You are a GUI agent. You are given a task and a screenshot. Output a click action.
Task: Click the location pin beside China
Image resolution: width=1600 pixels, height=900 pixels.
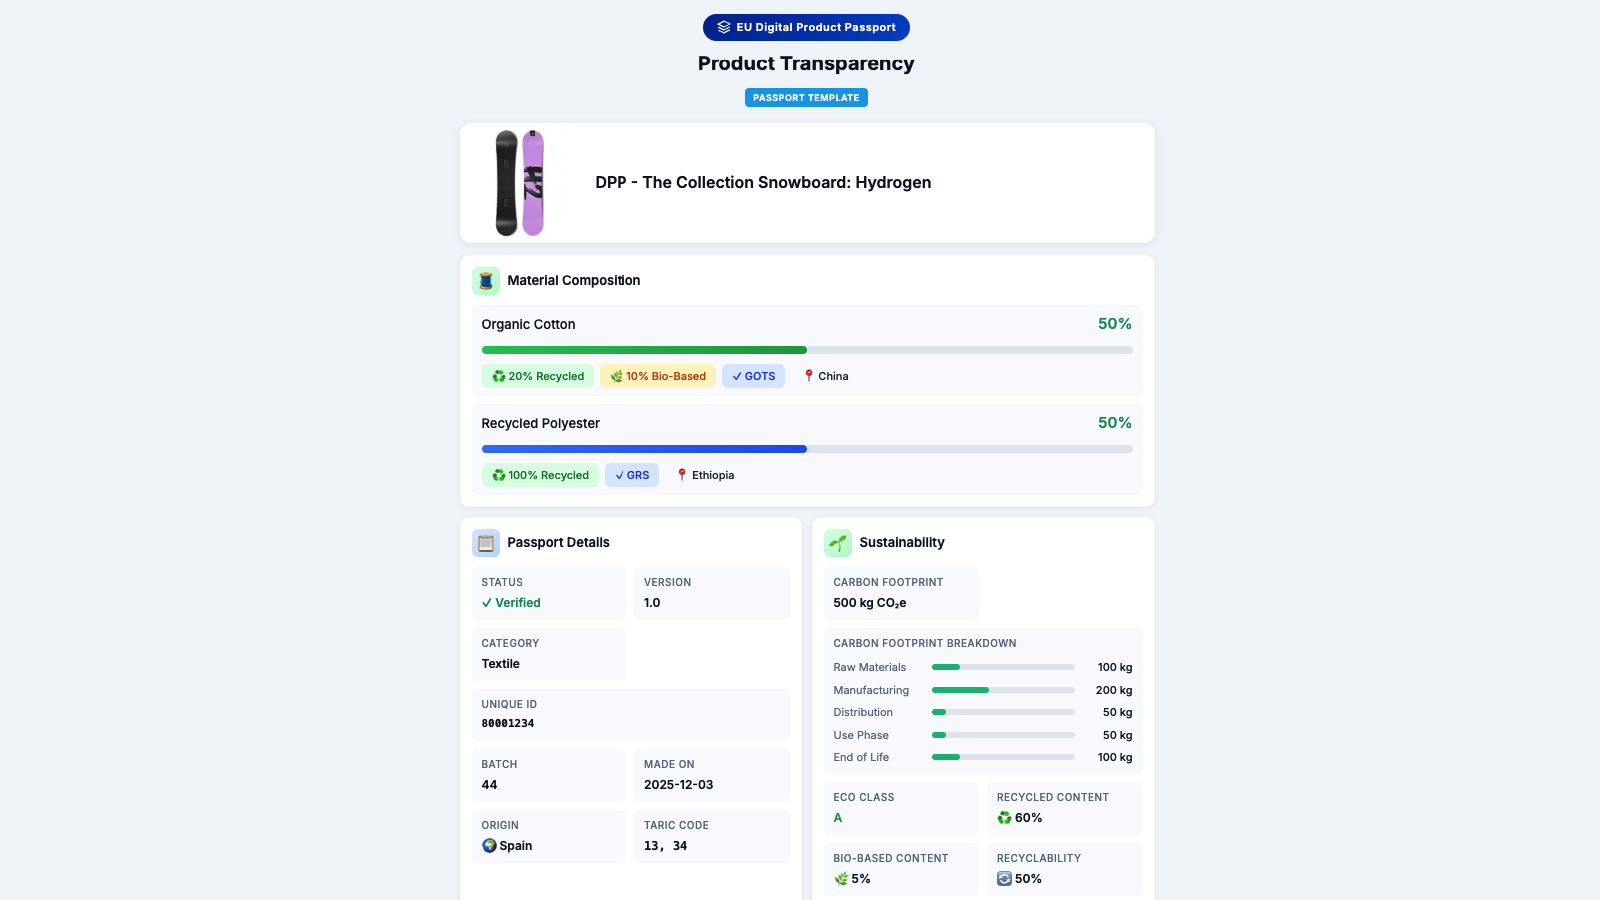(x=809, y=377)
